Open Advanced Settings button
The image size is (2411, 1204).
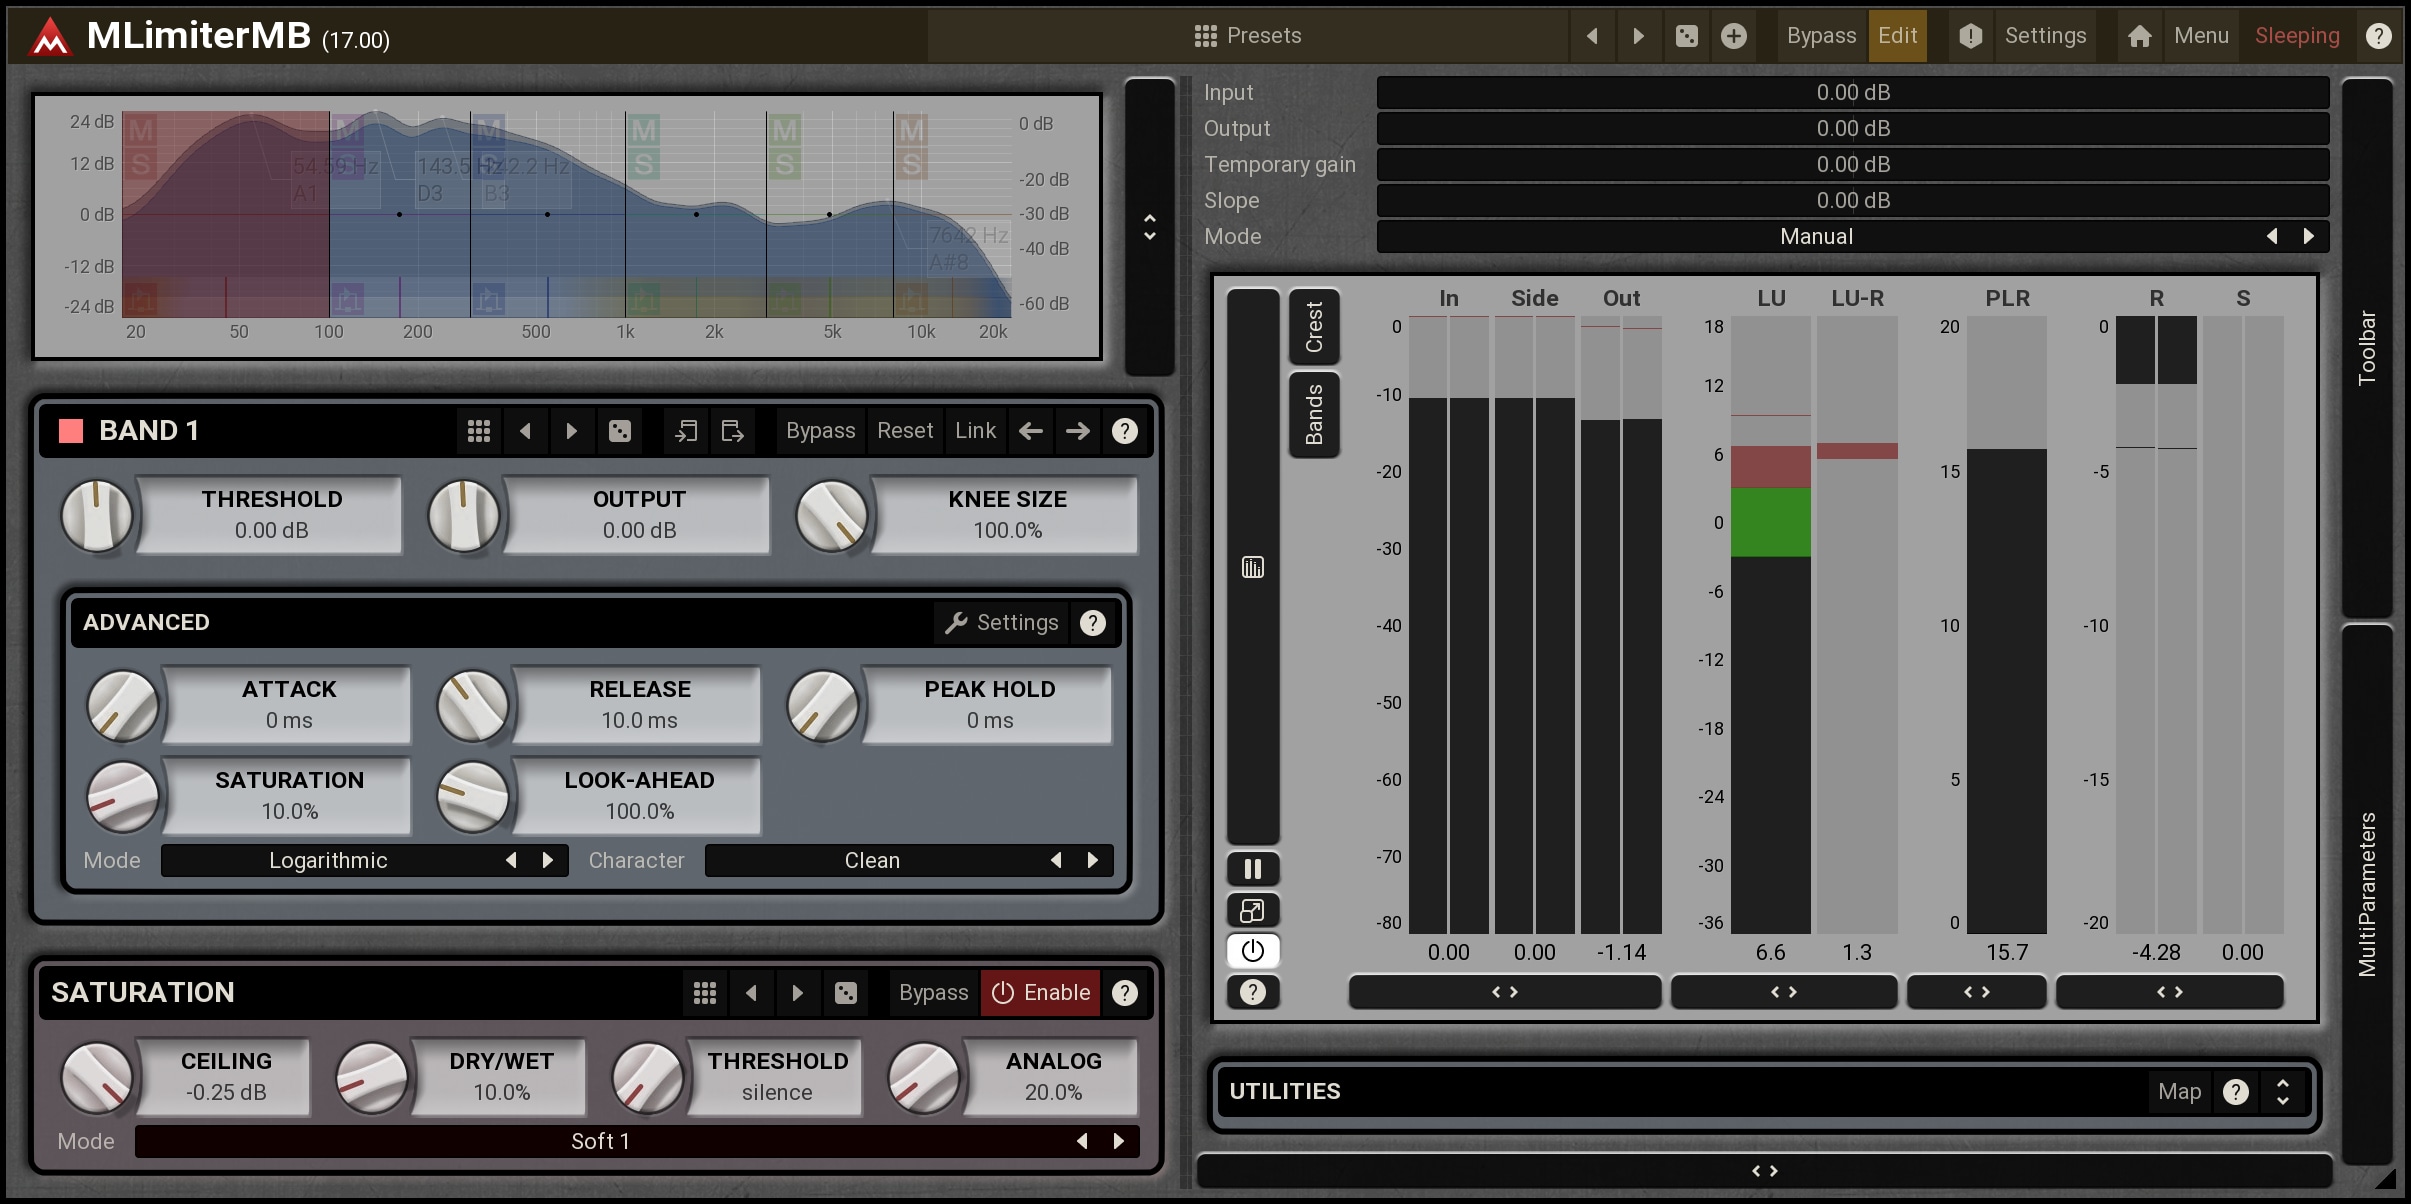click(1002, 623)
